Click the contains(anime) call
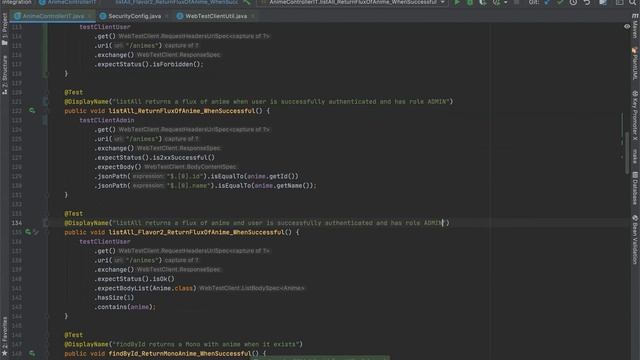Image resolution: width=640 pixels, height=360 pixels. click(x=125, y=307)
